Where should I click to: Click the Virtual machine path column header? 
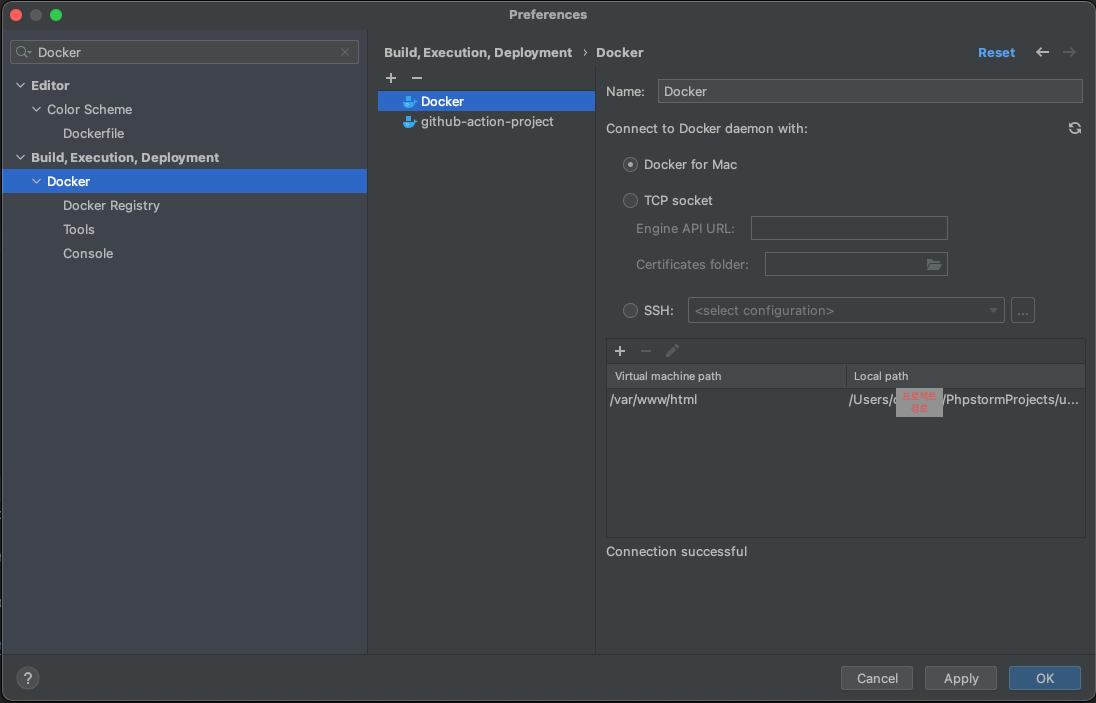(726, 376)
